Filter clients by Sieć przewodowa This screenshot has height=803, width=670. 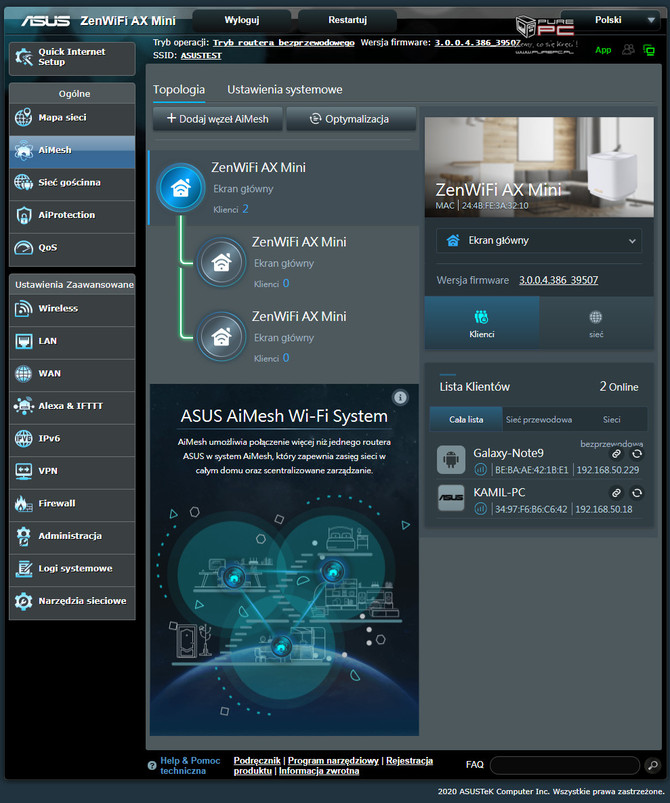pyautogui.click(x=539, y=419)
